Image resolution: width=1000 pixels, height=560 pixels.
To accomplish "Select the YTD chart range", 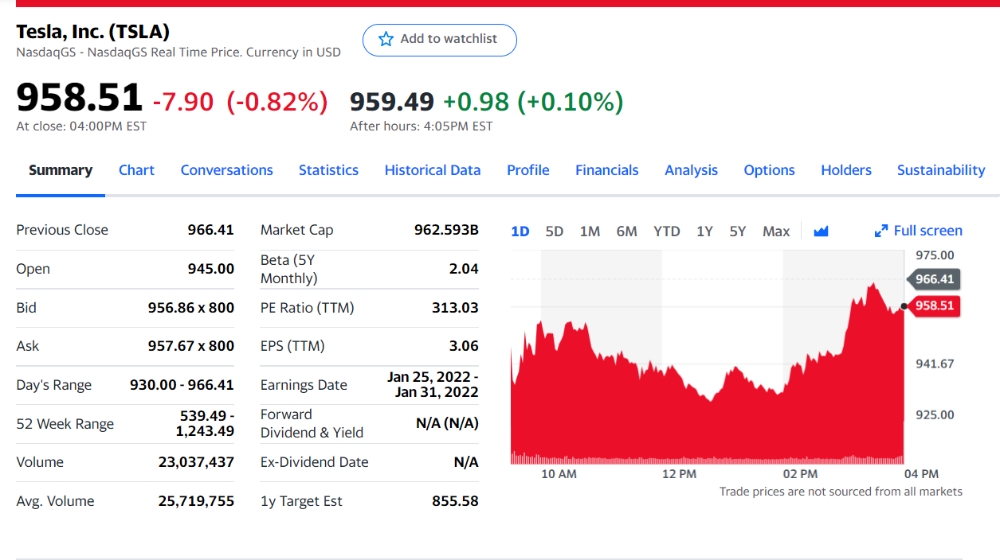I will tap(666, 231).
